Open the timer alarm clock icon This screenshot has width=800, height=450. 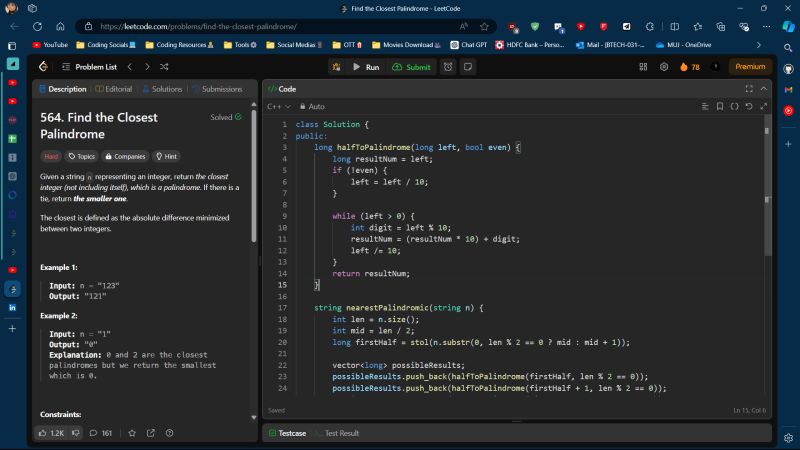(448, 67)
